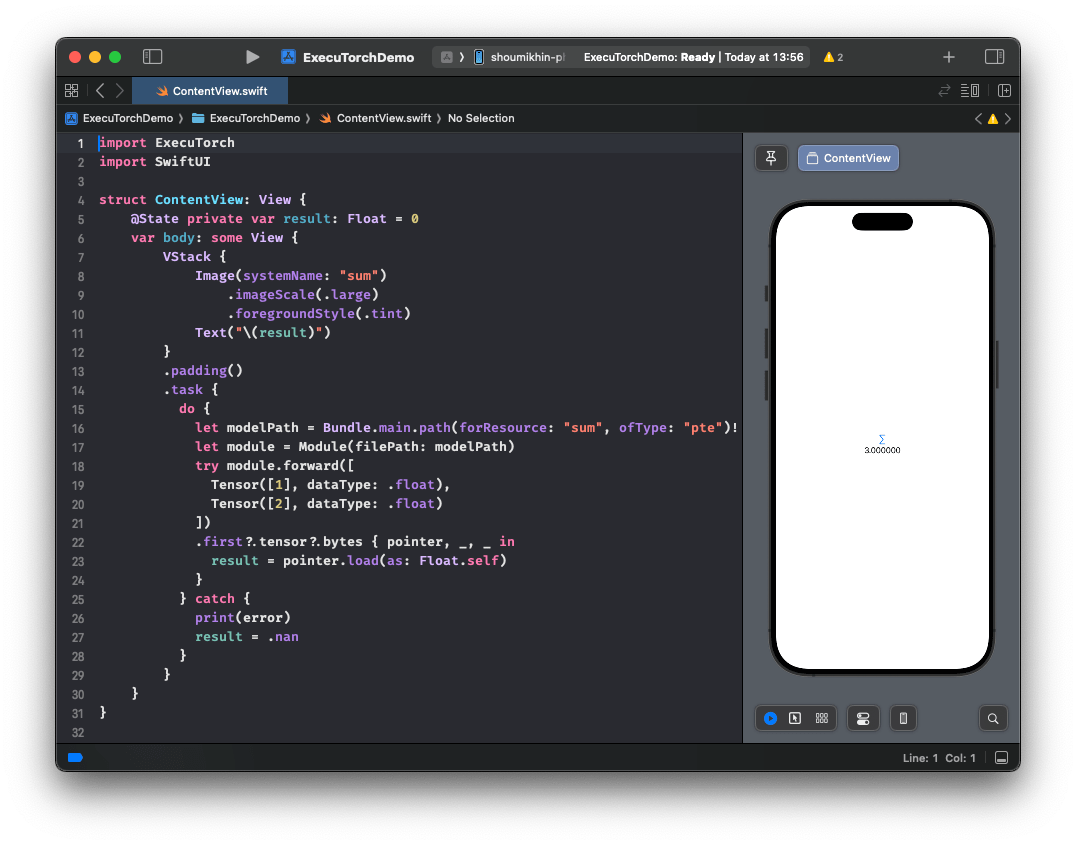
Task: Navigate back with the left chevron
Action: (99, 90)
